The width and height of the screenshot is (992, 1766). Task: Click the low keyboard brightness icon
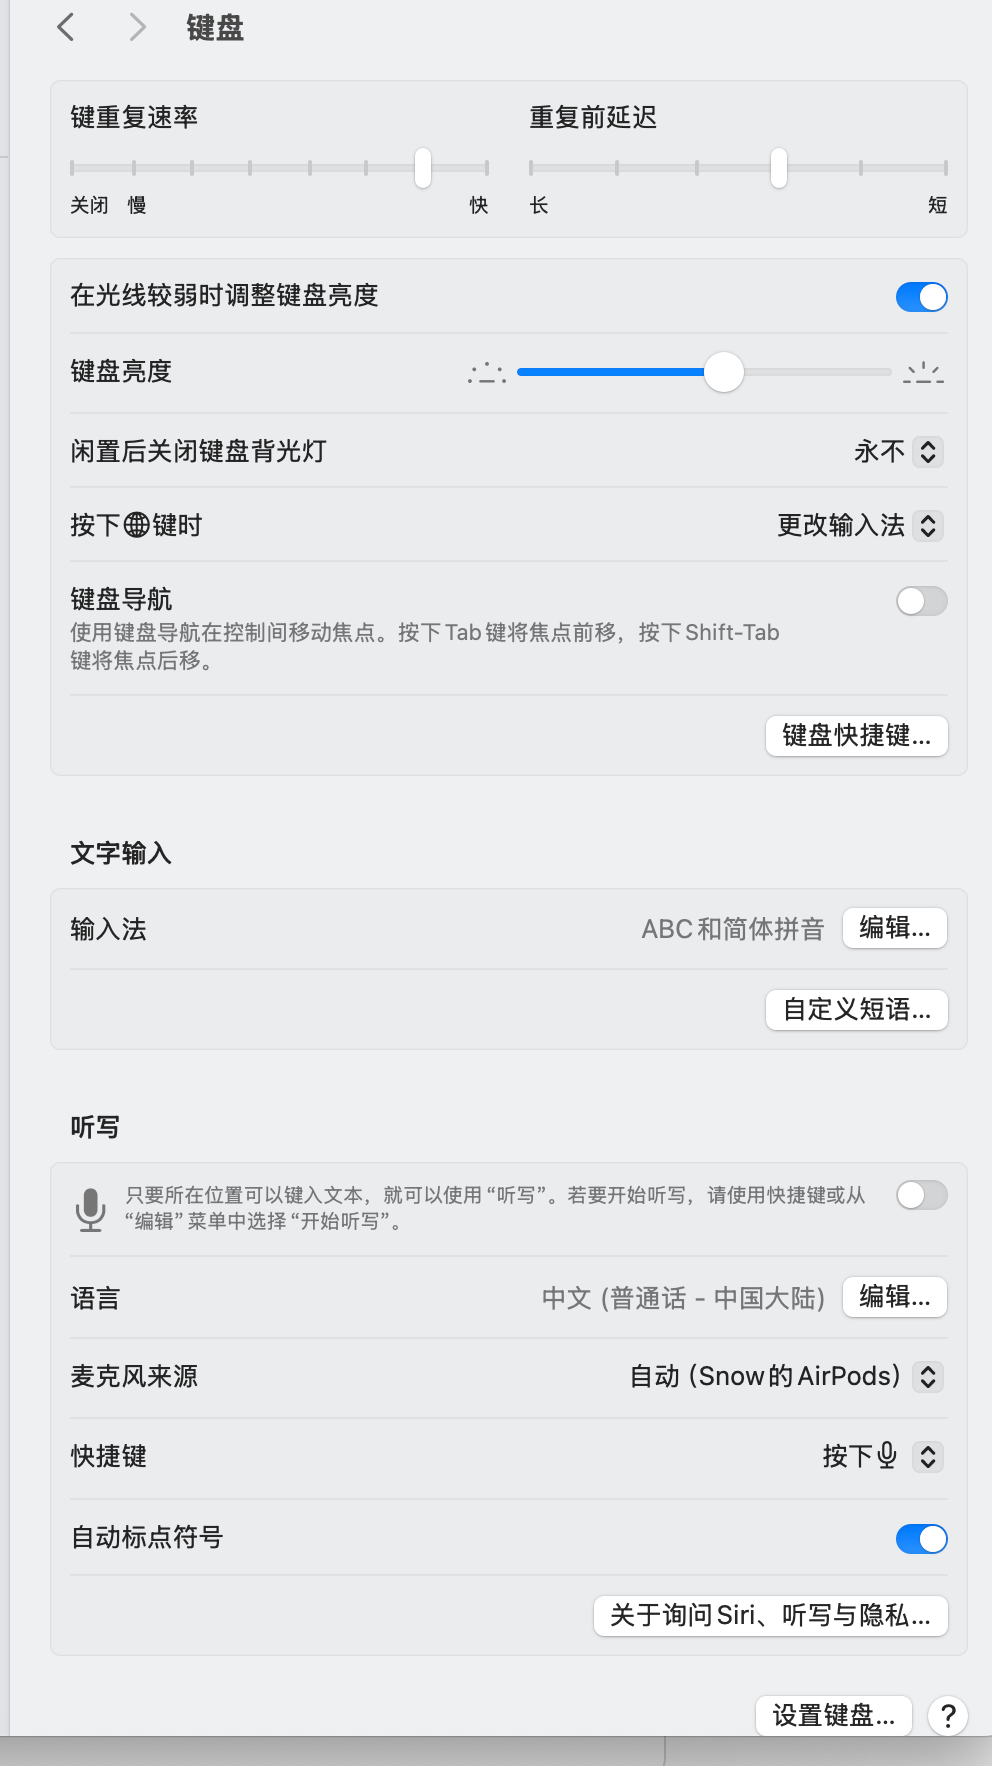[x=487, y=373]
